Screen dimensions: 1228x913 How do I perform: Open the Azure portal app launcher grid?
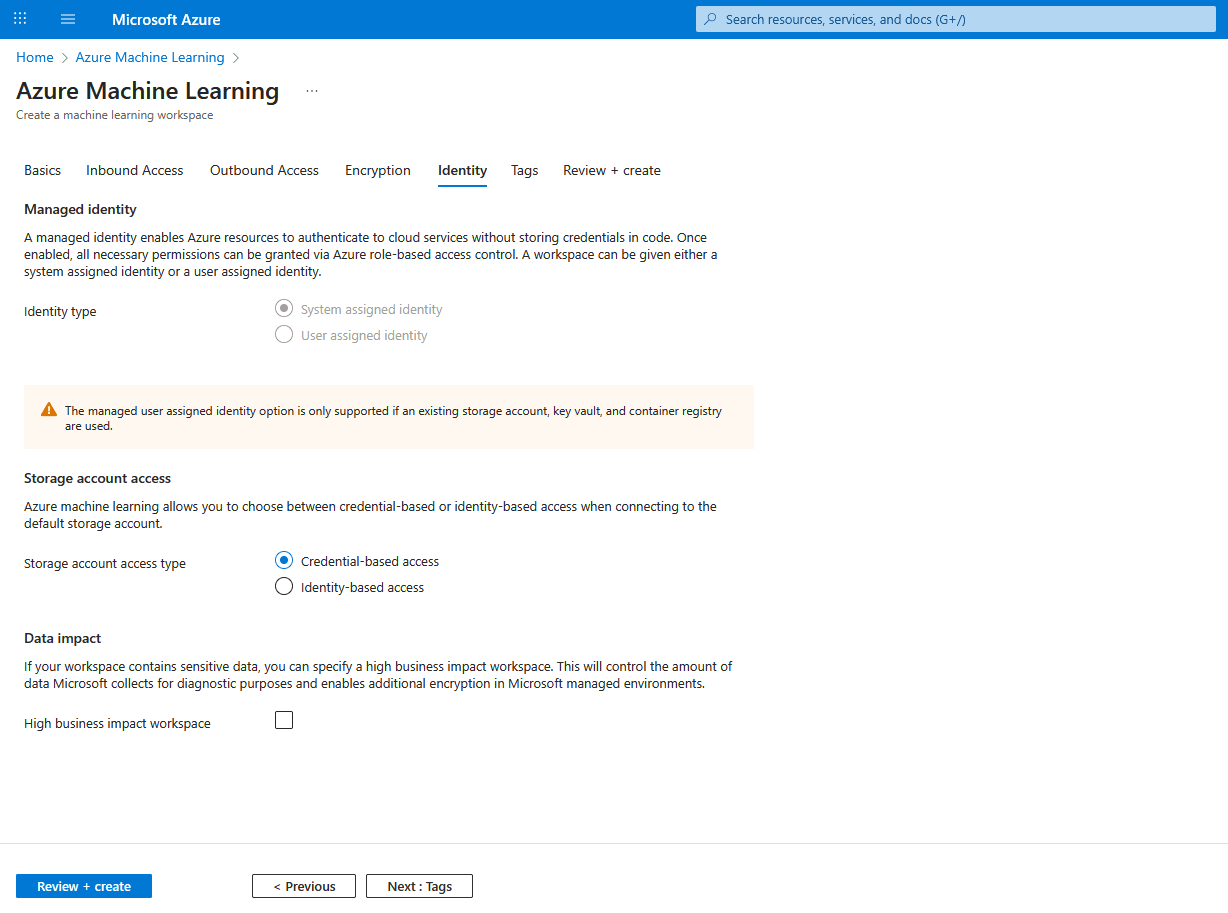pos(19,18)
